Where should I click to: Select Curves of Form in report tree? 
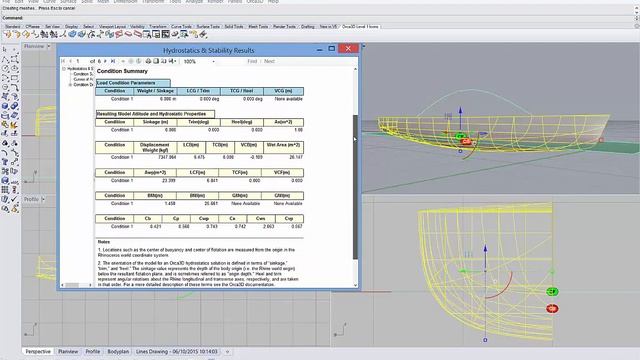(x=83, y=80)
